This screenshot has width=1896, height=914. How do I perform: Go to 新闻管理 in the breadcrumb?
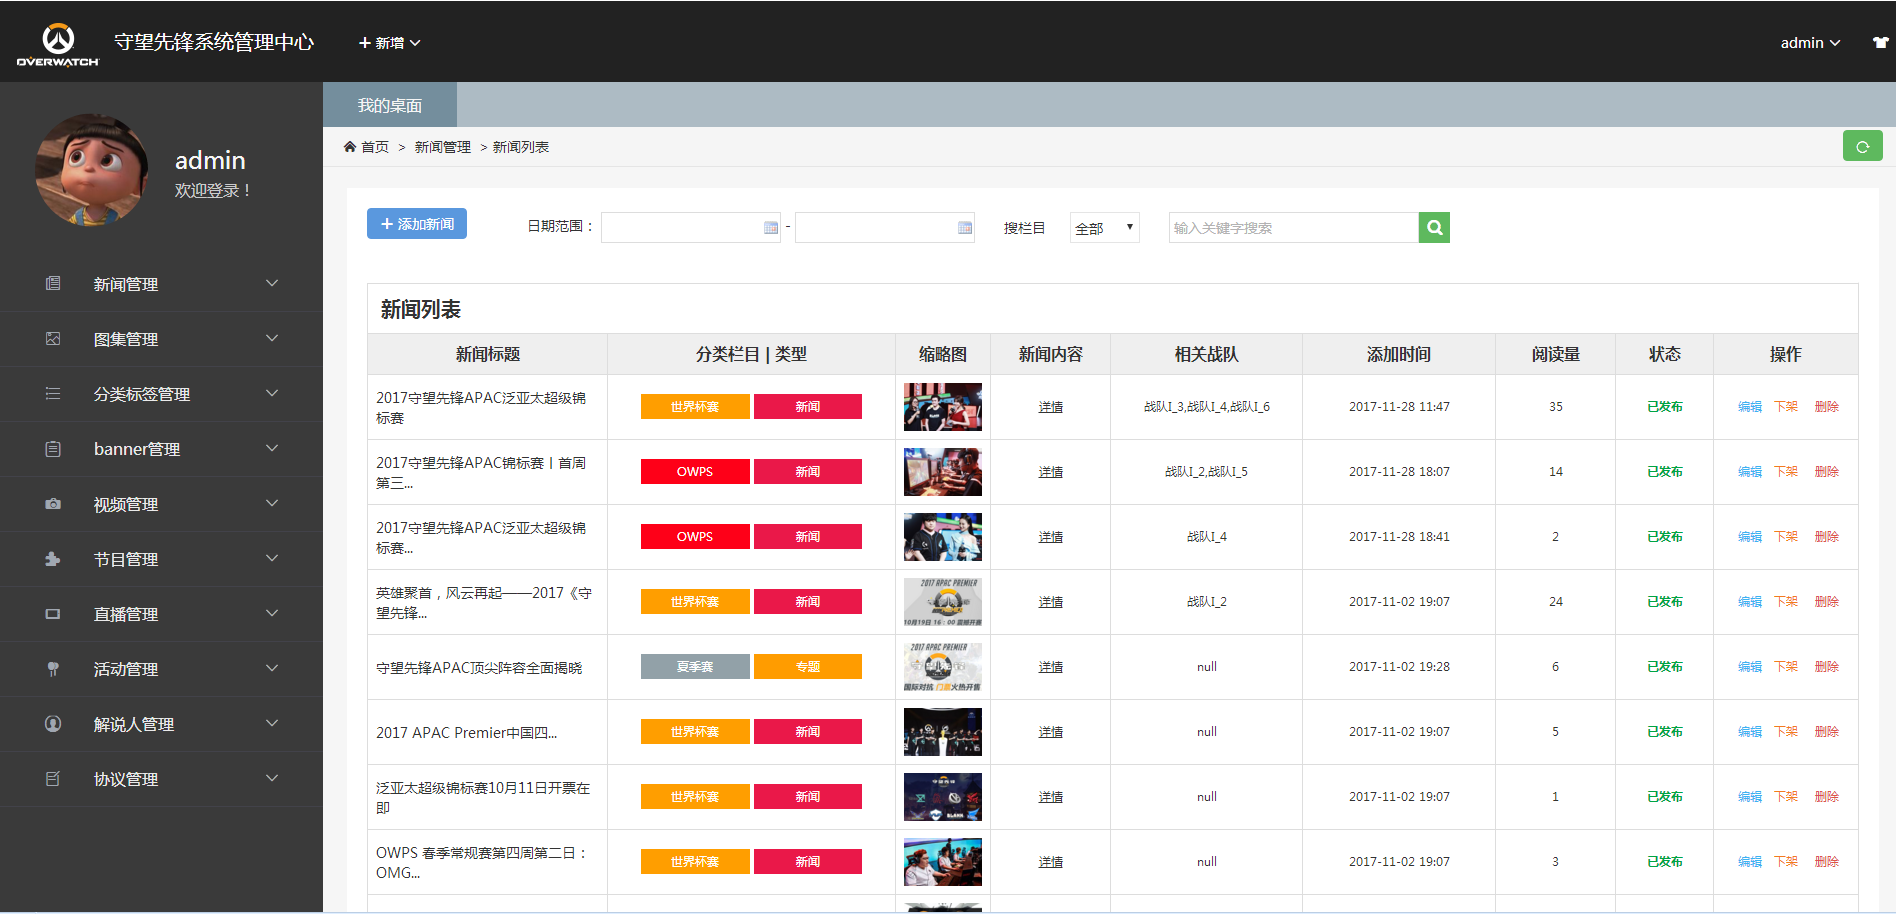click(x=442, y=147)
